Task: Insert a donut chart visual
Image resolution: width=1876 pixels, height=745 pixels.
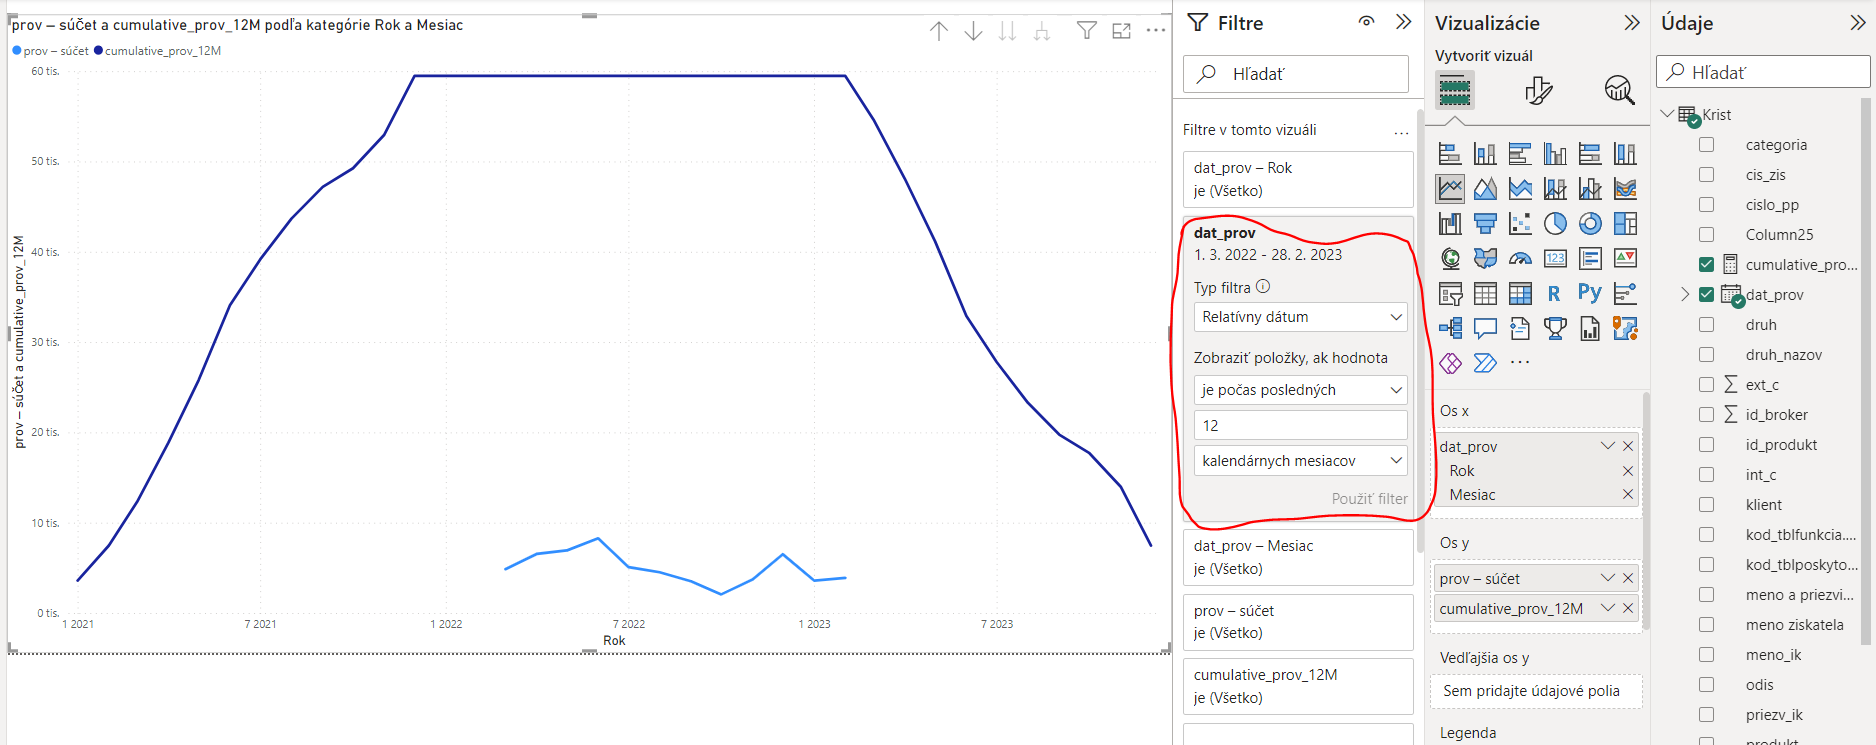Action: click(1590, 223)
